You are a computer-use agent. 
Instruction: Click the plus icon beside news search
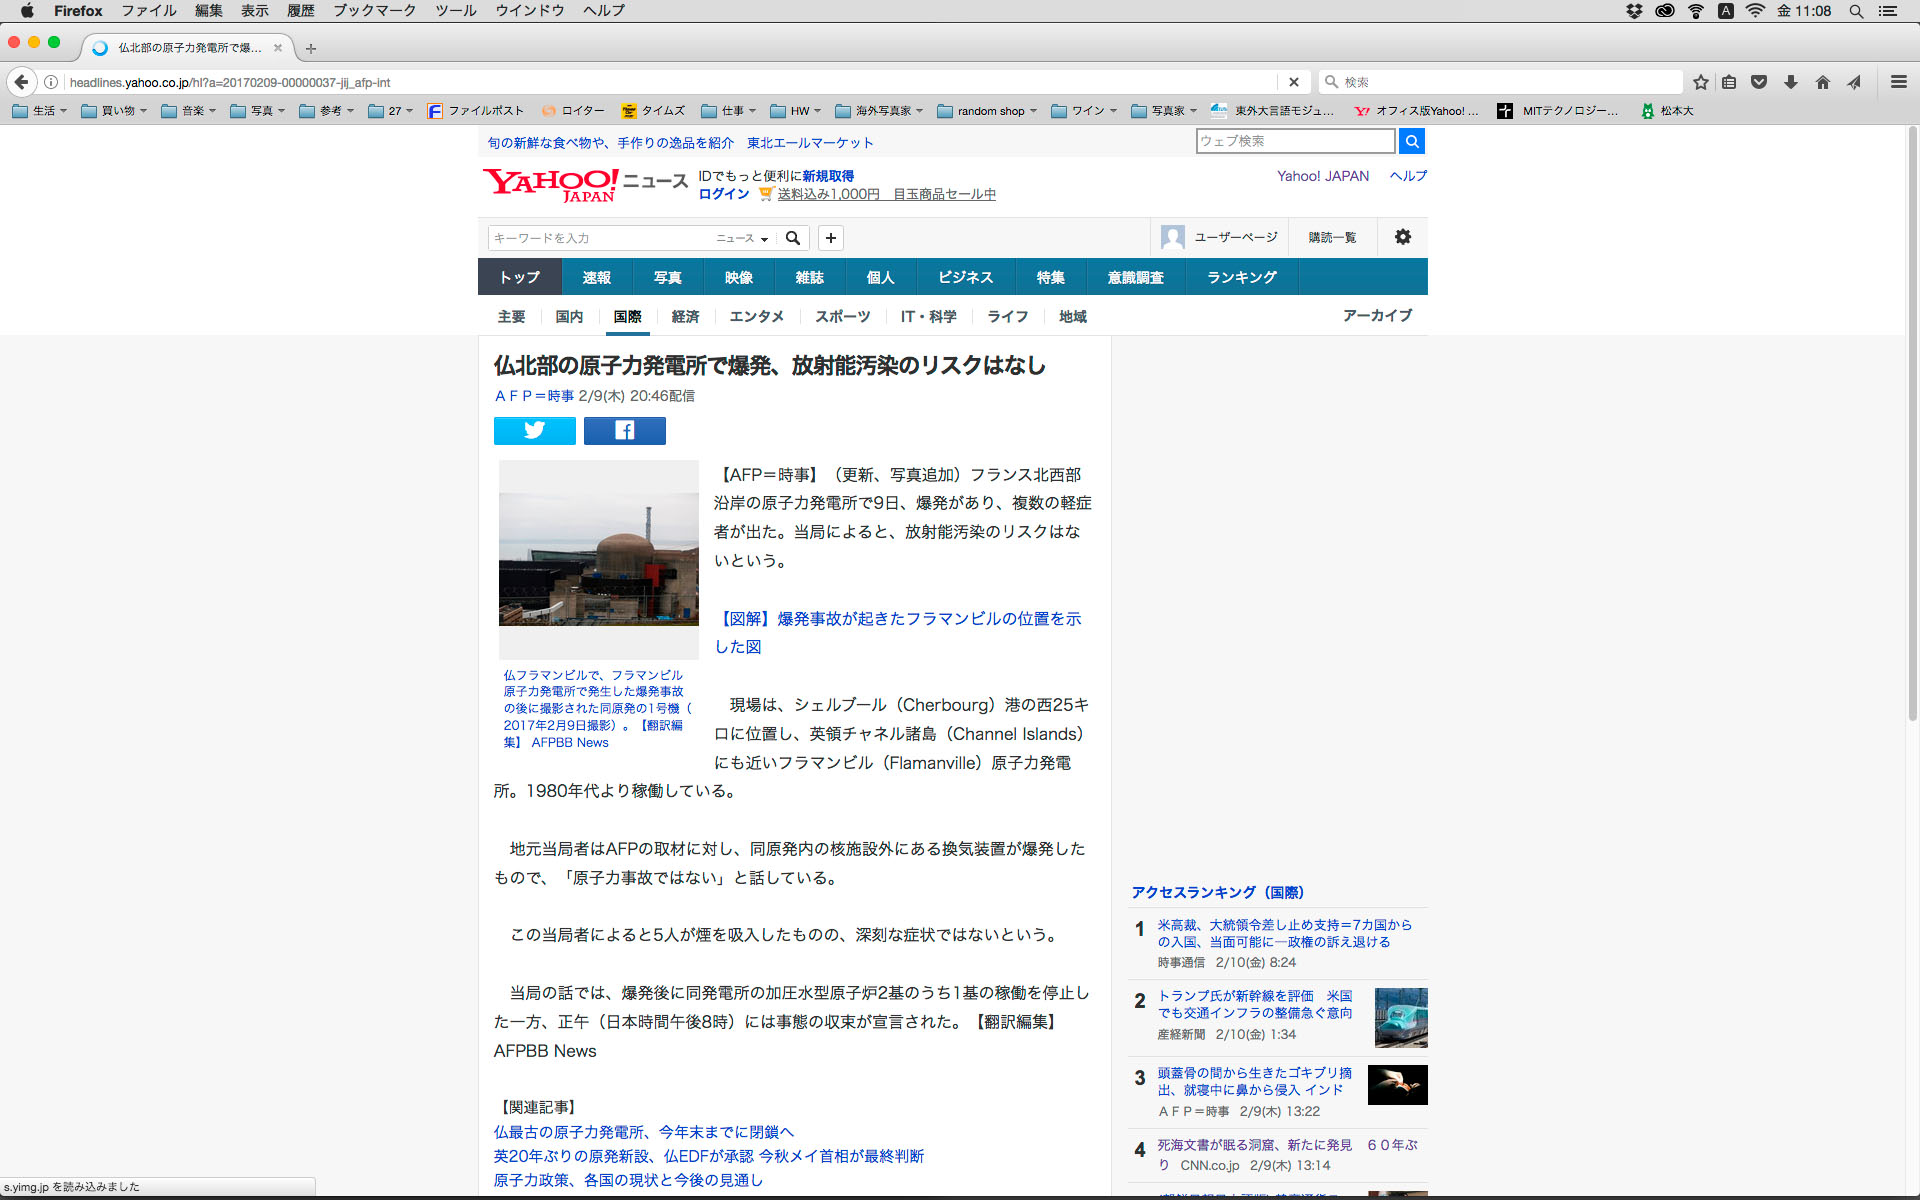(x=830, y=238)
